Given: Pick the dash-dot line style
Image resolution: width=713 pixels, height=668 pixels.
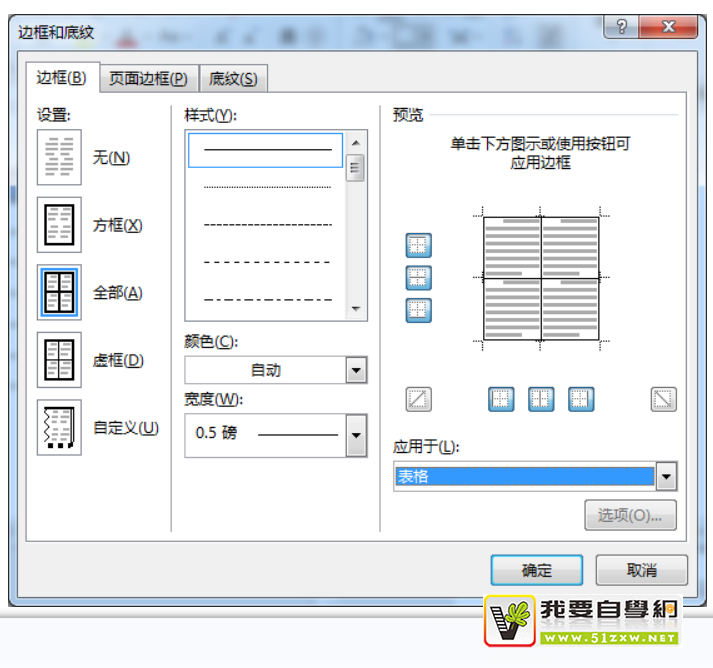Looking at the screenshot, I should coord(267,300).
